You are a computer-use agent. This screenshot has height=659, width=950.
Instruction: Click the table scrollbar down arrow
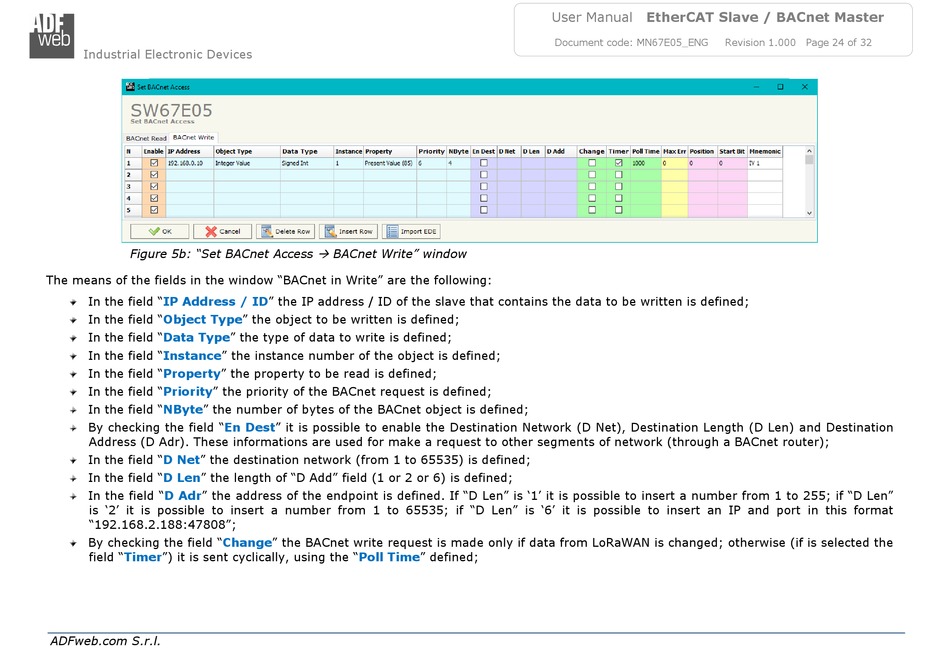[x=809, y=213]
